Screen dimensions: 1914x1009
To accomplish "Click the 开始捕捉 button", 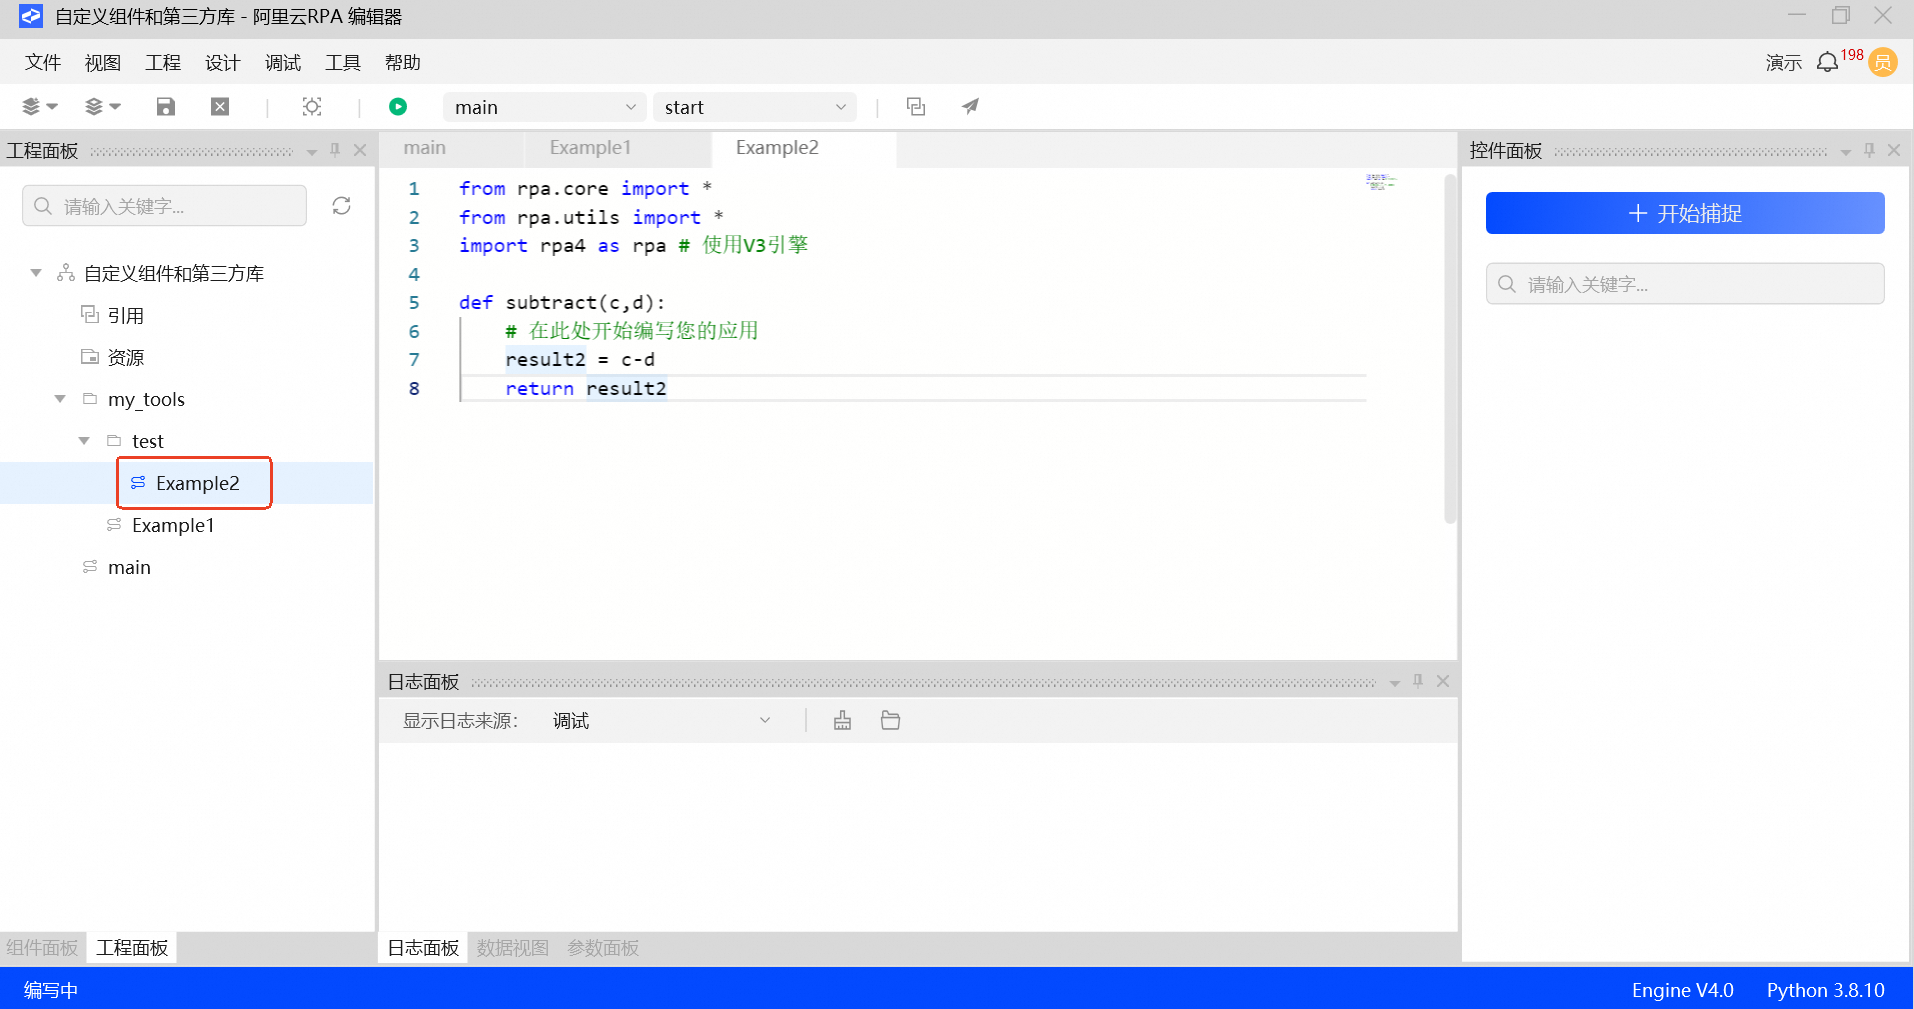I will pos(1685,213).
